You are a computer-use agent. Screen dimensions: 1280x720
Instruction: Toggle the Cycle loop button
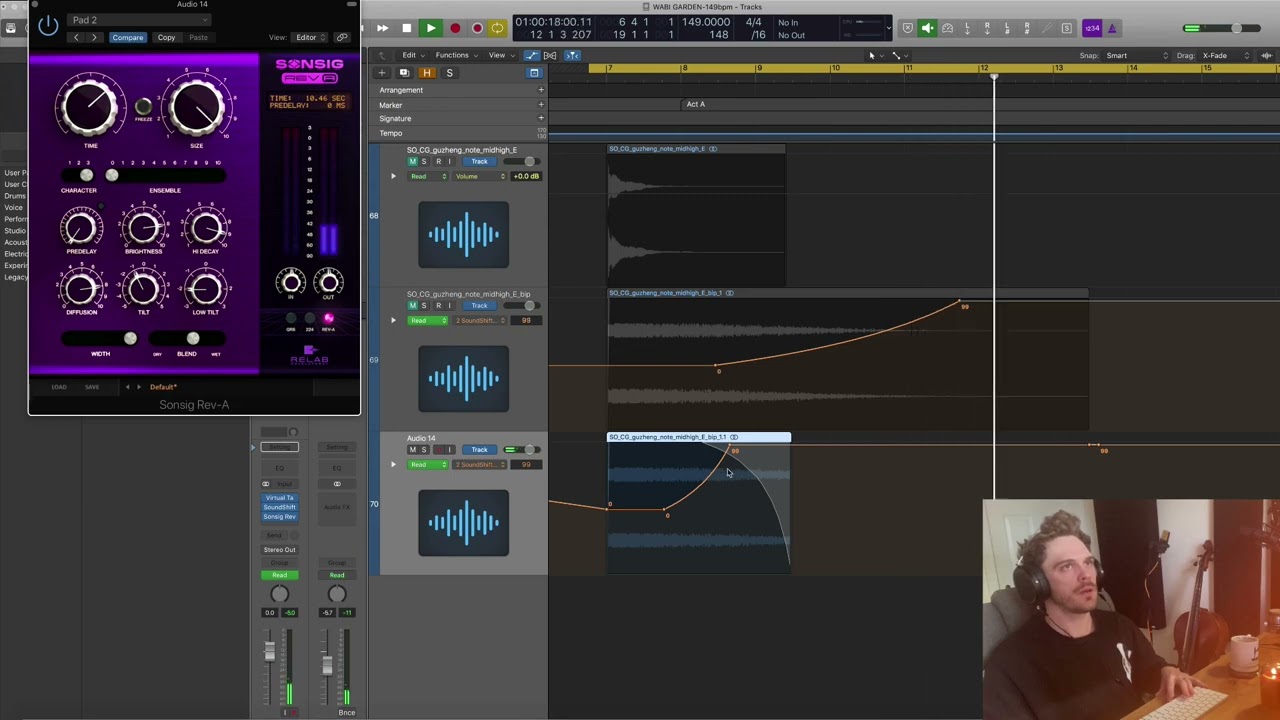click(x=497, y=28)
